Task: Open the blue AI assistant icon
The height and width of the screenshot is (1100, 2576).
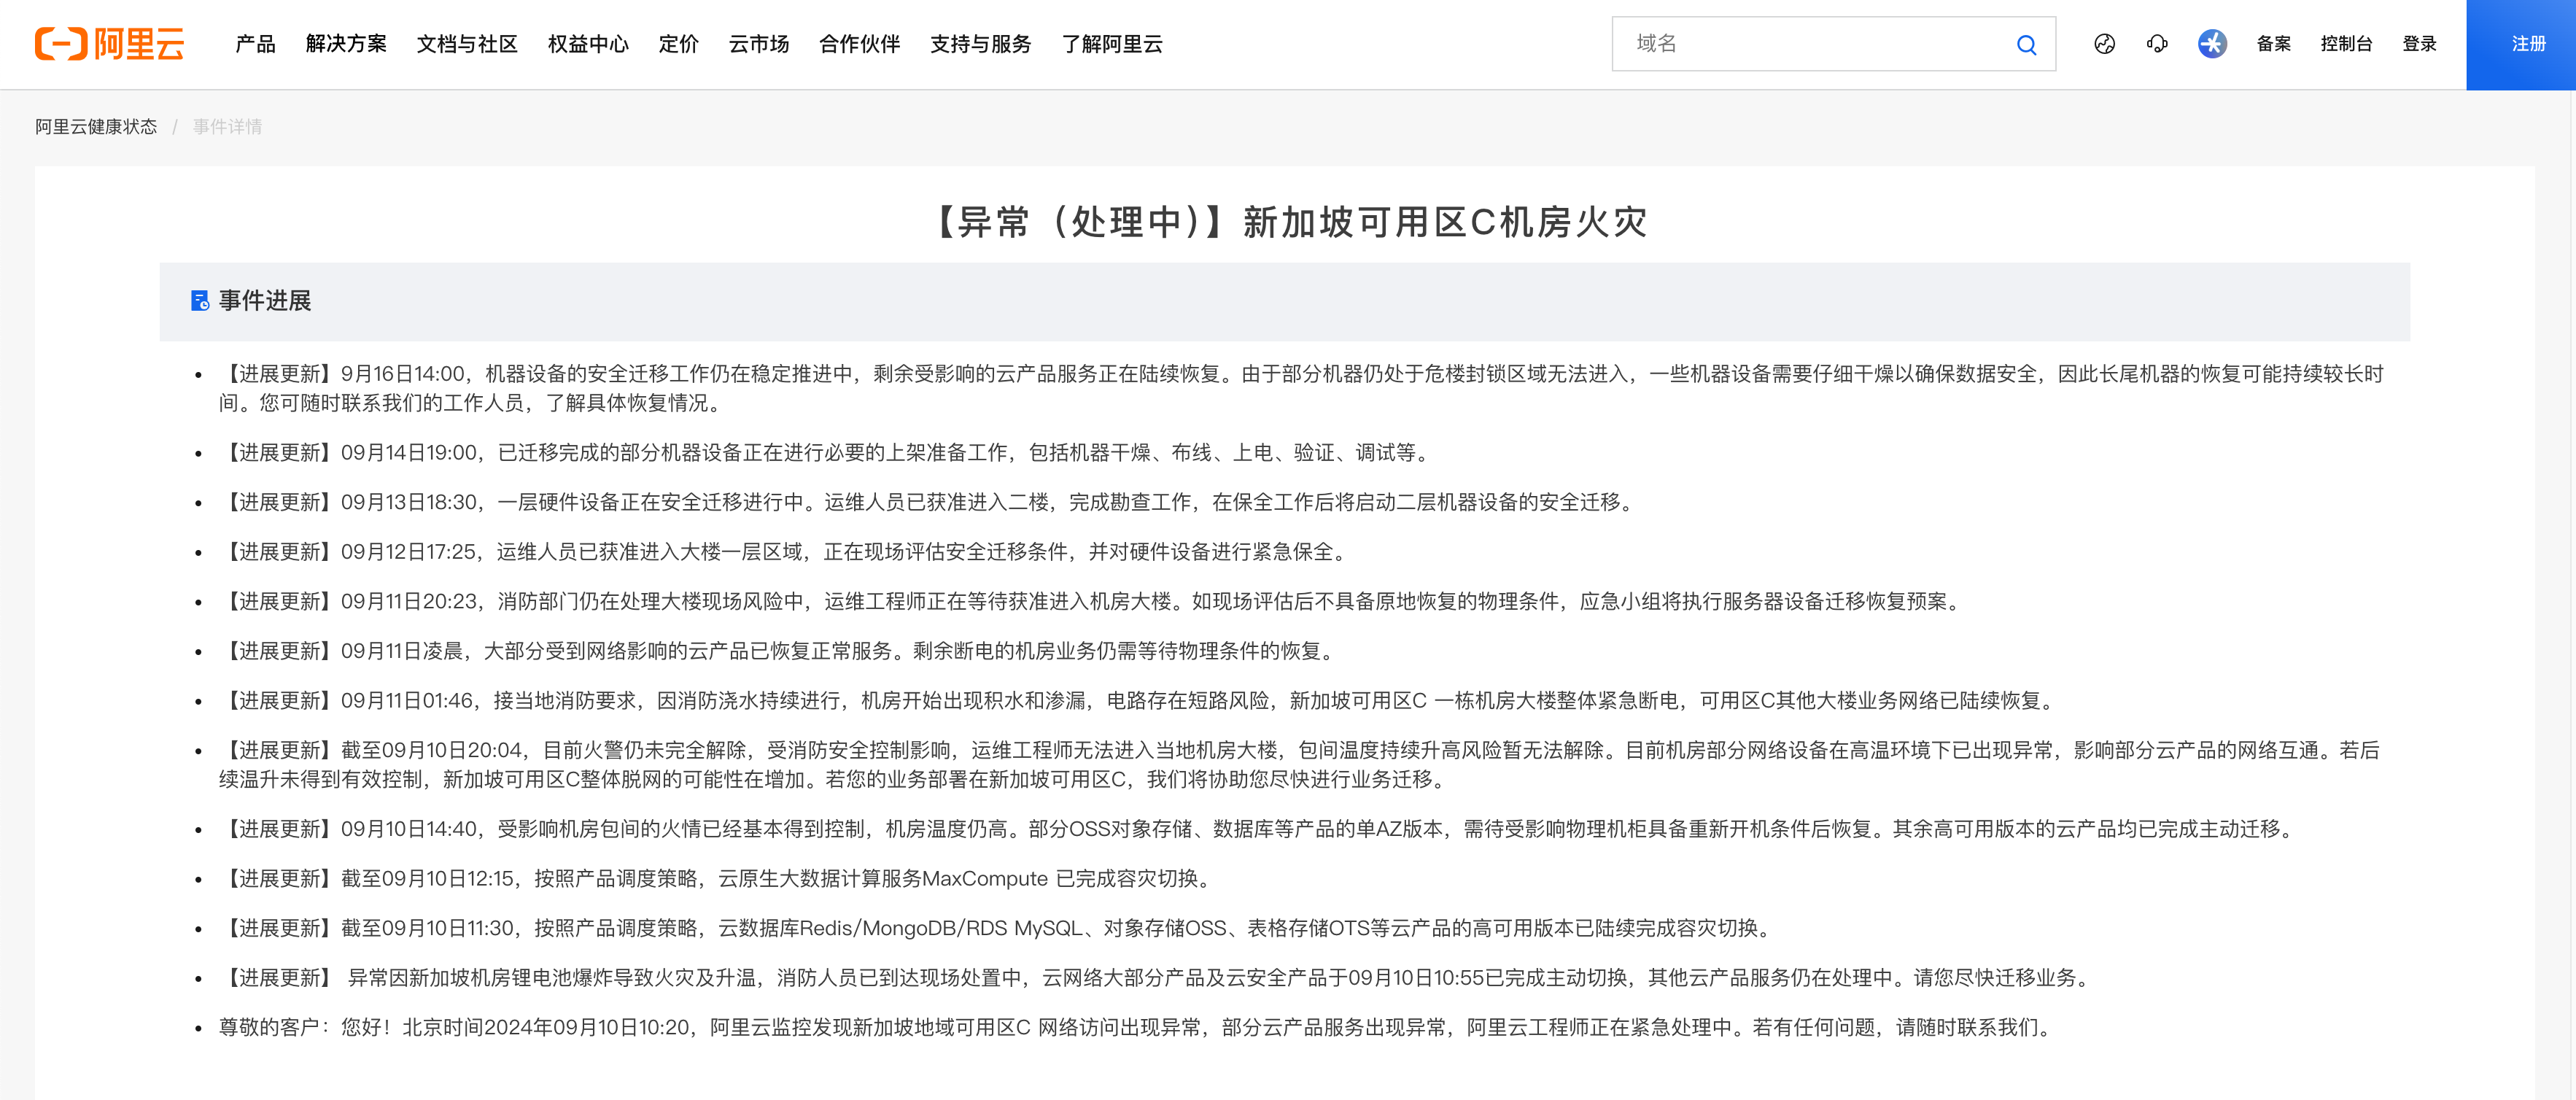Action: tap(2212, 44)
